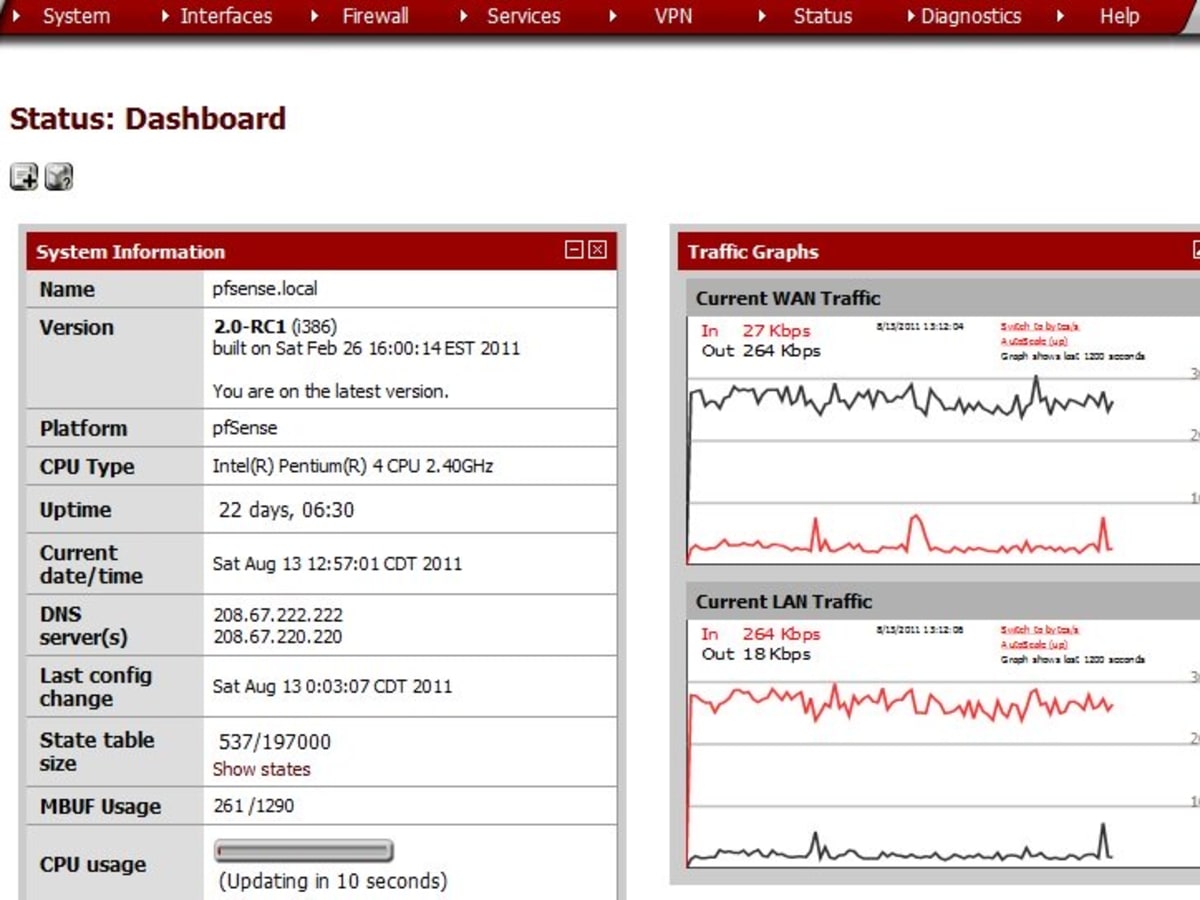Click 'built on Sat Feb 26 16:00:14 EST 2011'
The width and height of the screenshot is (1200, 900).
[366, 349]
